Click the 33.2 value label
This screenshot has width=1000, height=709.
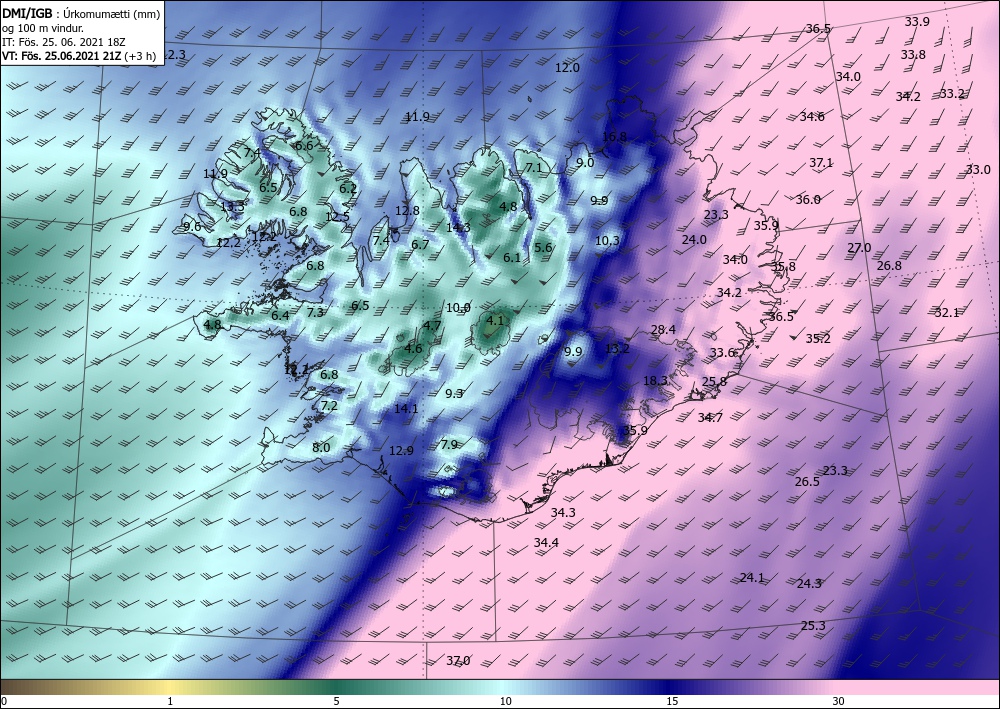pyautogui.click(x=952, y=94)
